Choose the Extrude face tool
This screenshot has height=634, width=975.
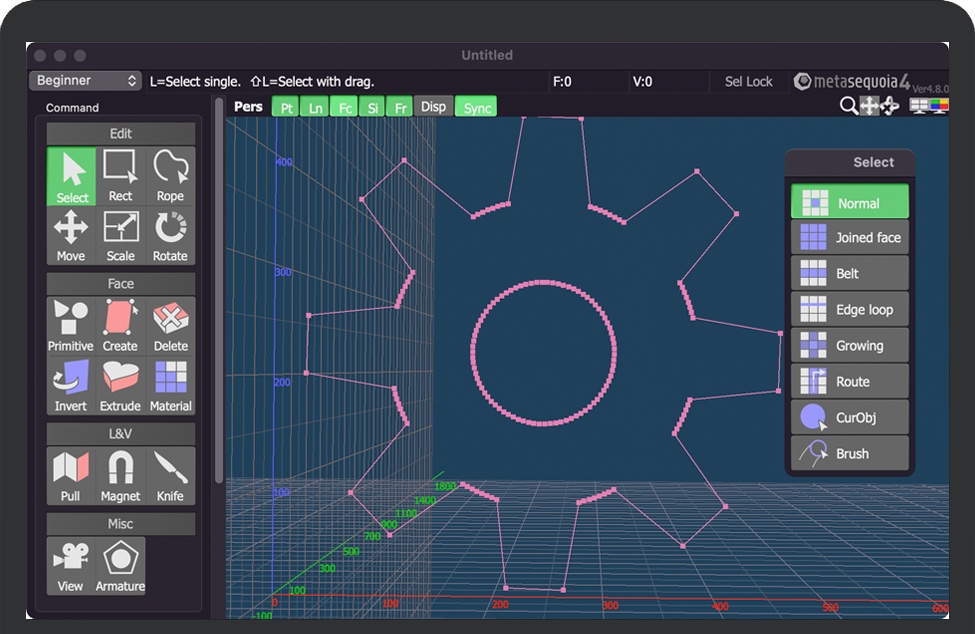click(120, 386)
